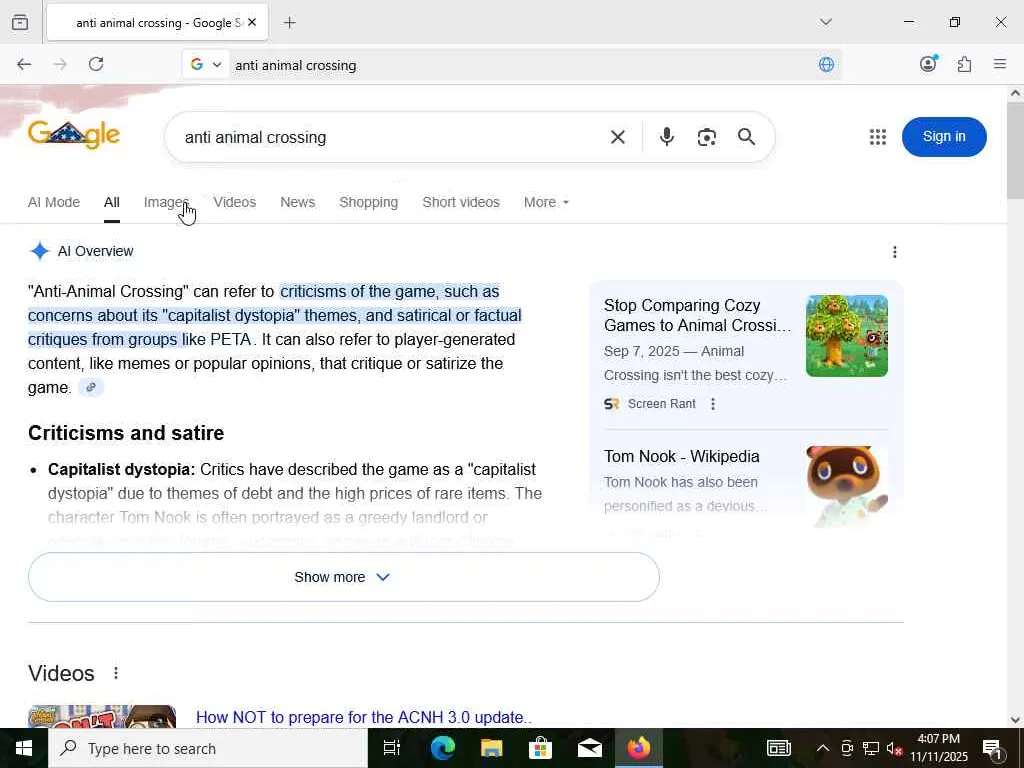Open 'How NOT to prepare for ACNH' video
Screen dimensions: 1024x768
(x=364, y=717)
